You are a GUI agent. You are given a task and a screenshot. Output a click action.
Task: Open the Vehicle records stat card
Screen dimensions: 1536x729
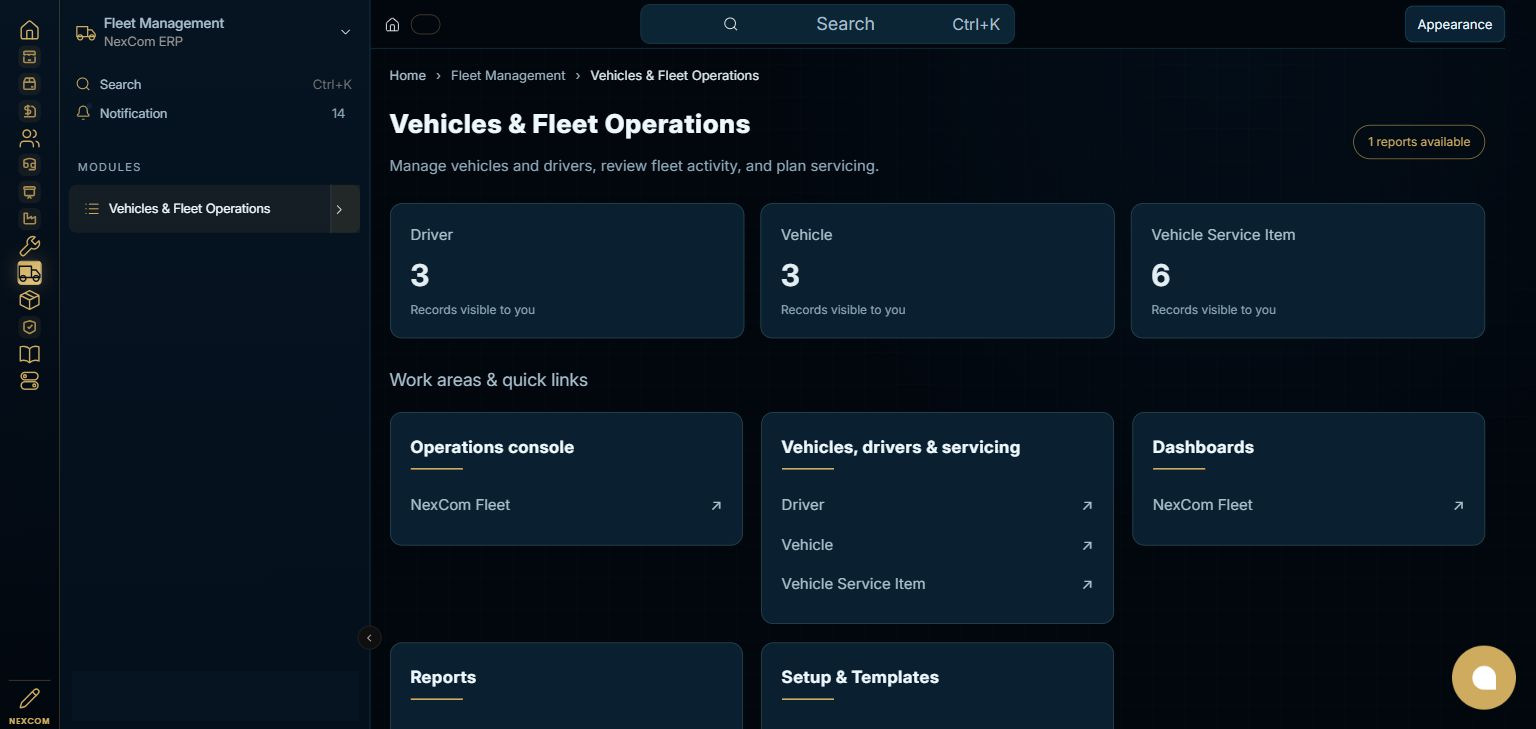tap(937, 271)
